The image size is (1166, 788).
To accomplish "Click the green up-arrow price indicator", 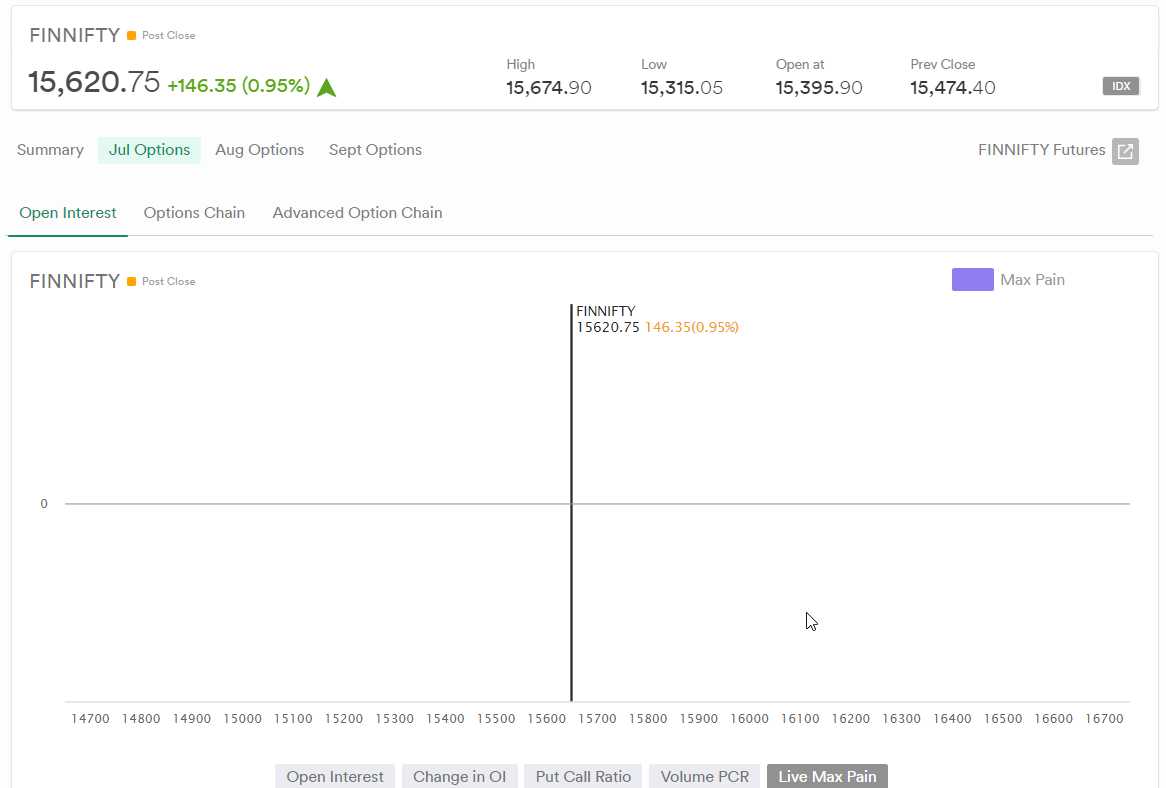I will pyautogui.click(x=326, y=87).
